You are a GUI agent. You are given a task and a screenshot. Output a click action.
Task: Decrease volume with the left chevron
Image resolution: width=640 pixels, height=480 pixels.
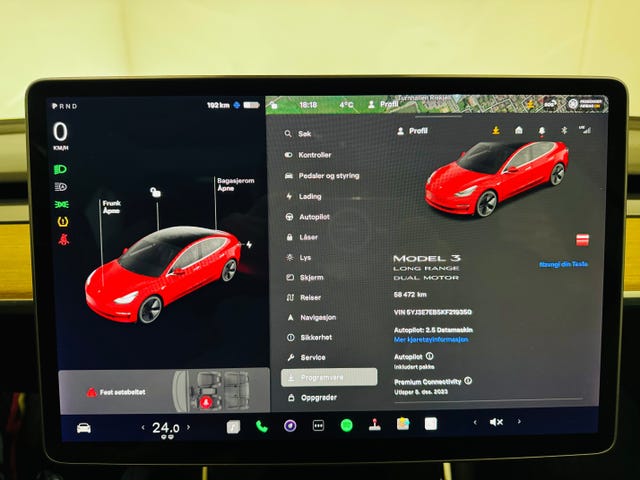475,422
